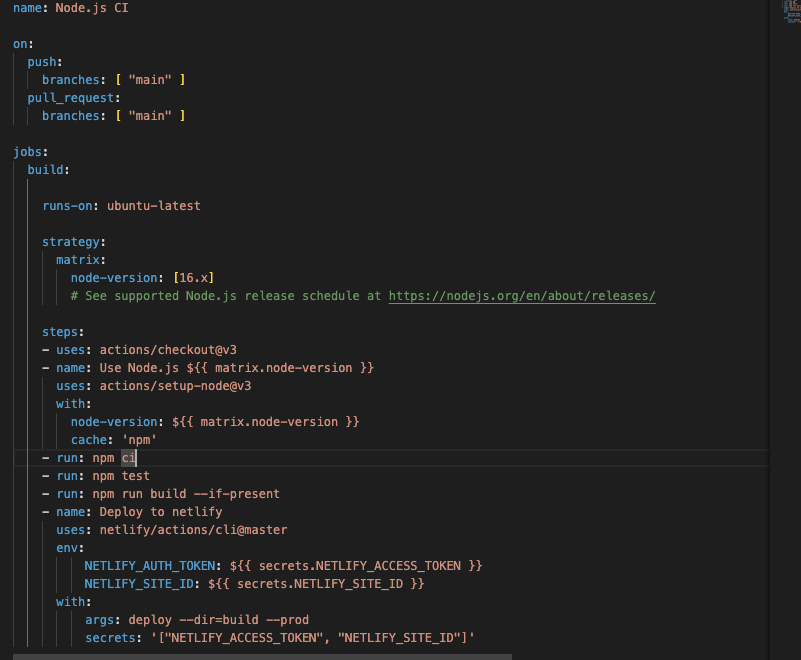Click 'node-version: ${{ matrix.node-version }}' under with

(x=215, y=422)
